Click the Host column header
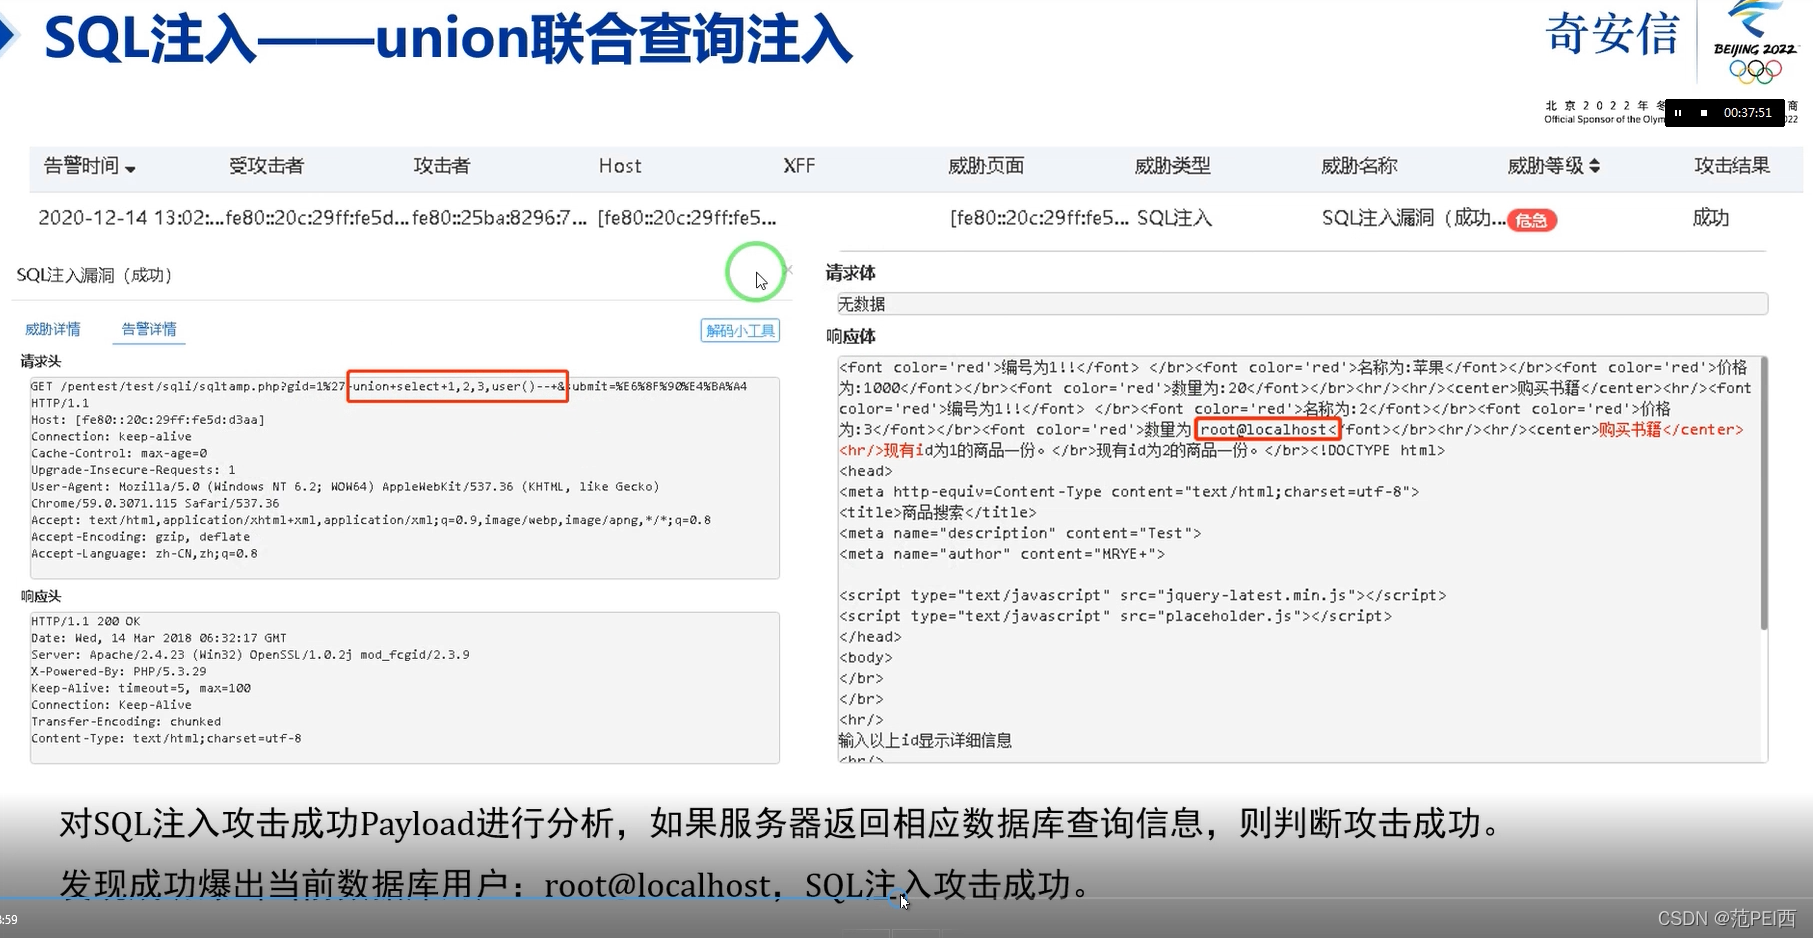 tap(620, 166)
